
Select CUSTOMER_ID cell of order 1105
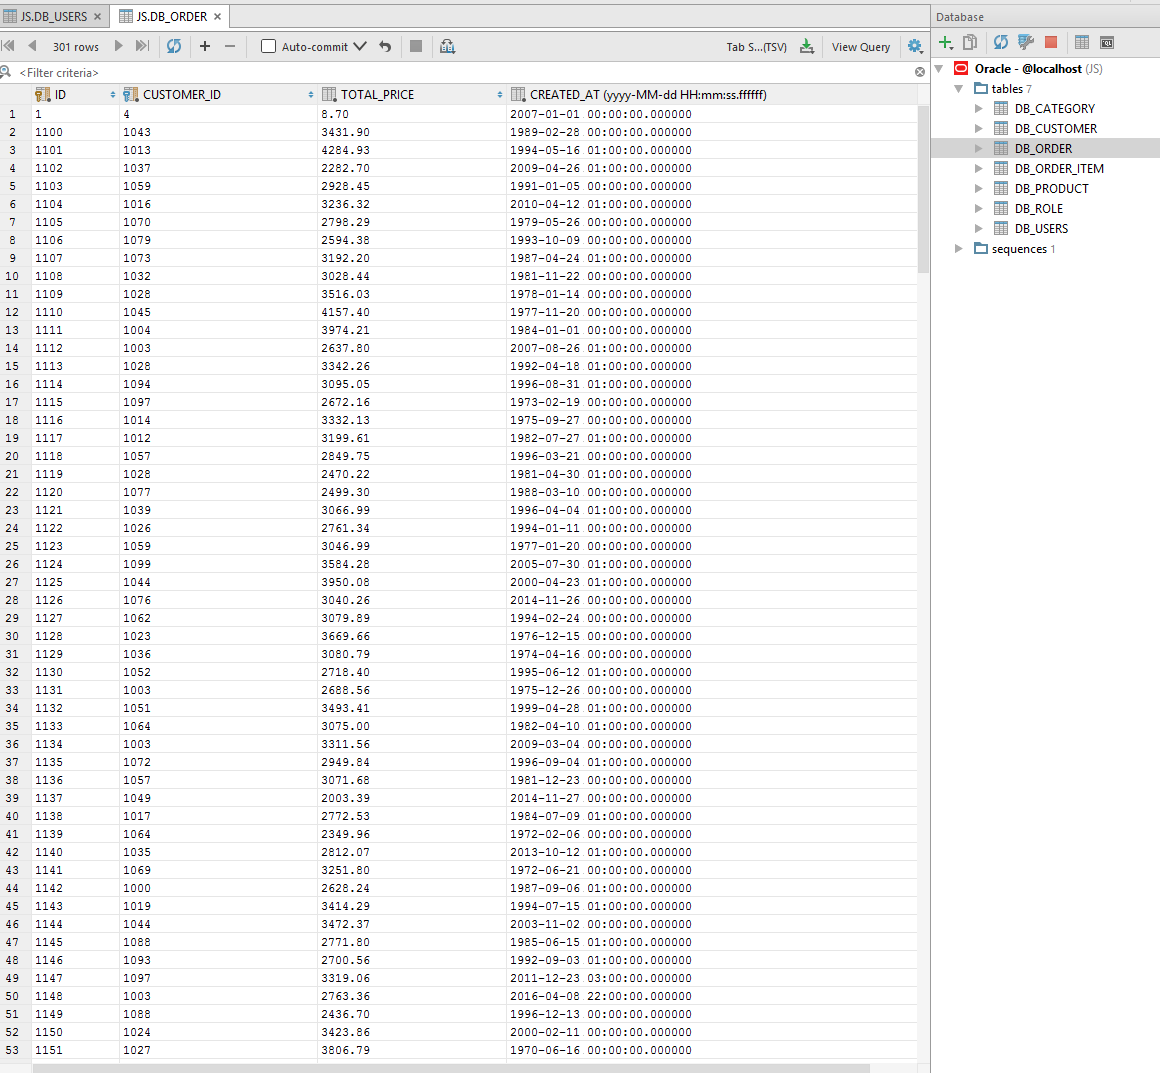tap(218, 222)
